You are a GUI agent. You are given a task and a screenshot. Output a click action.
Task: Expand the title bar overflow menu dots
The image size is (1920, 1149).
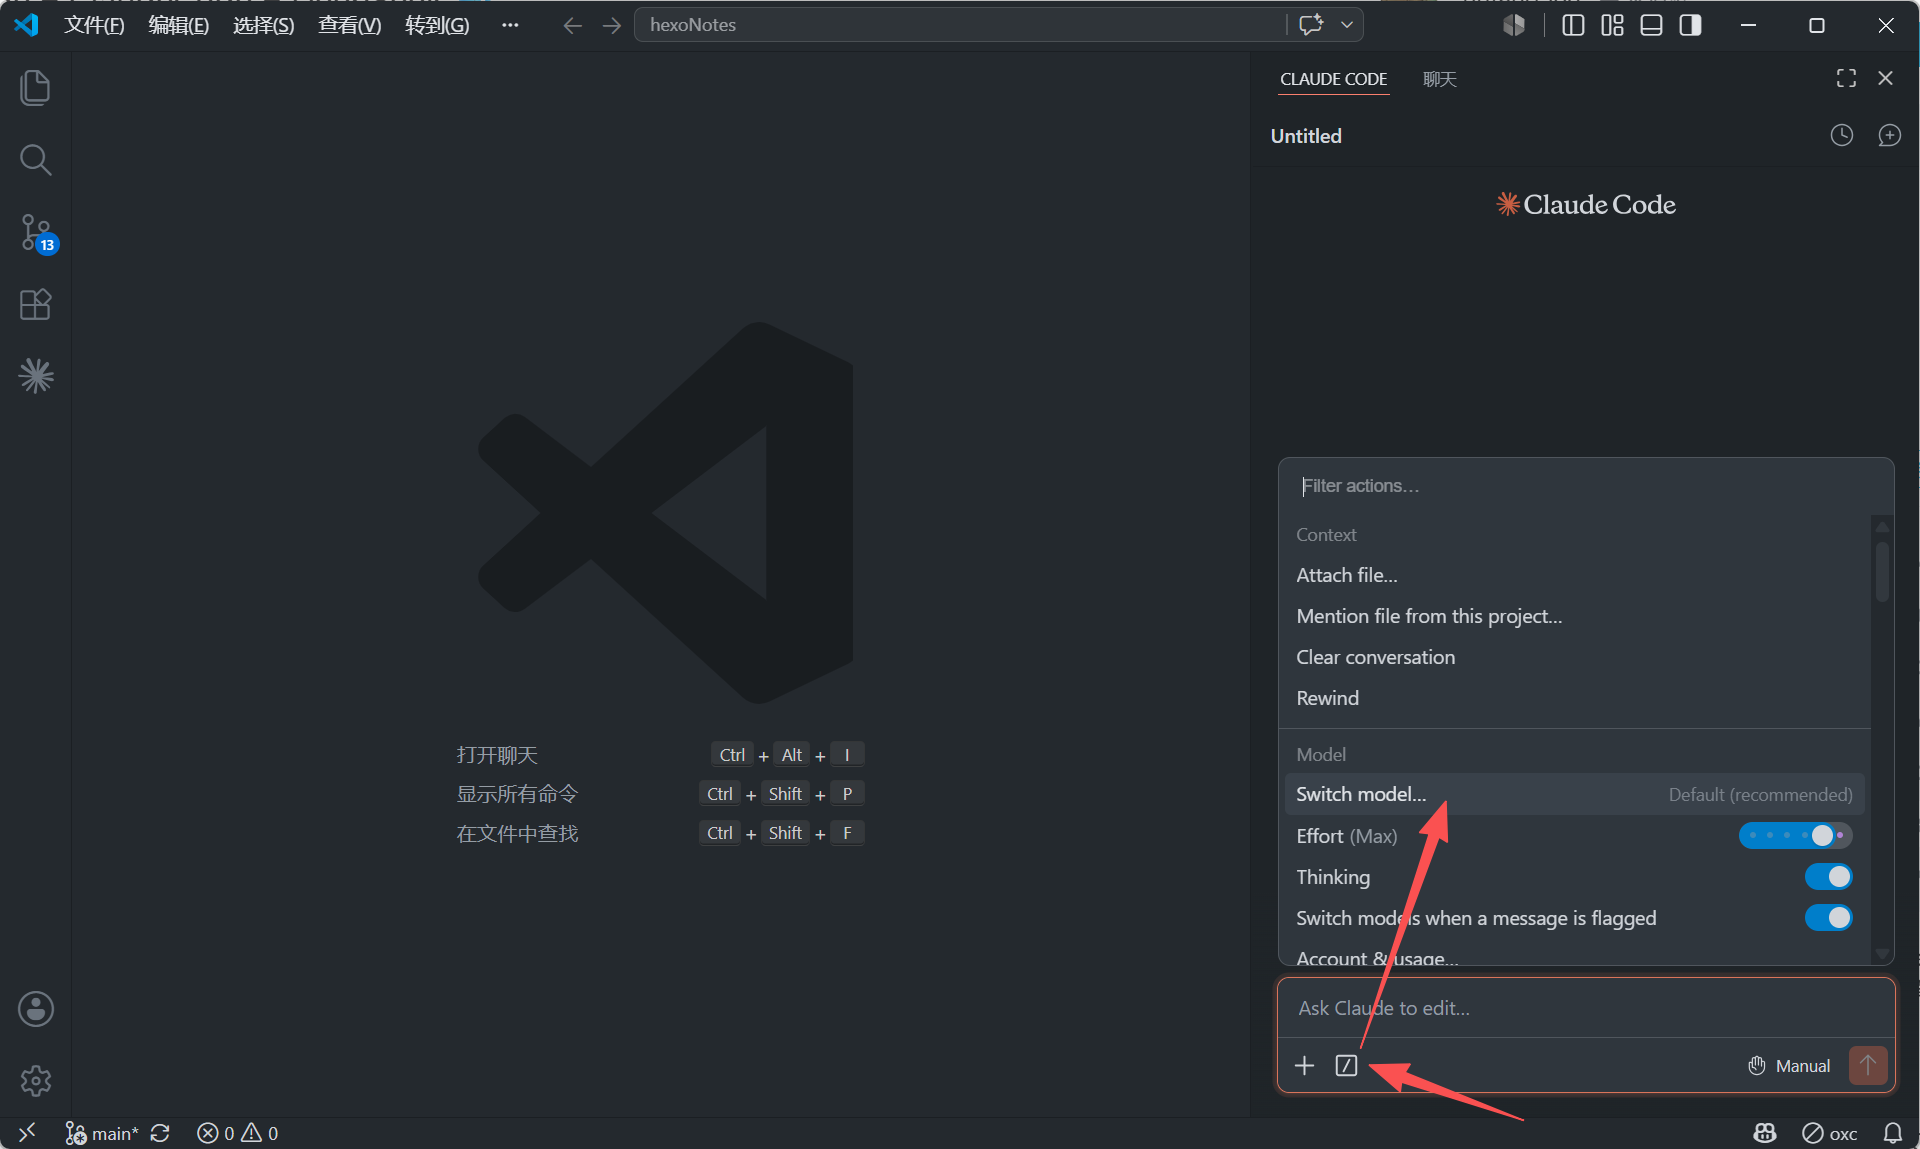point(510,25)
